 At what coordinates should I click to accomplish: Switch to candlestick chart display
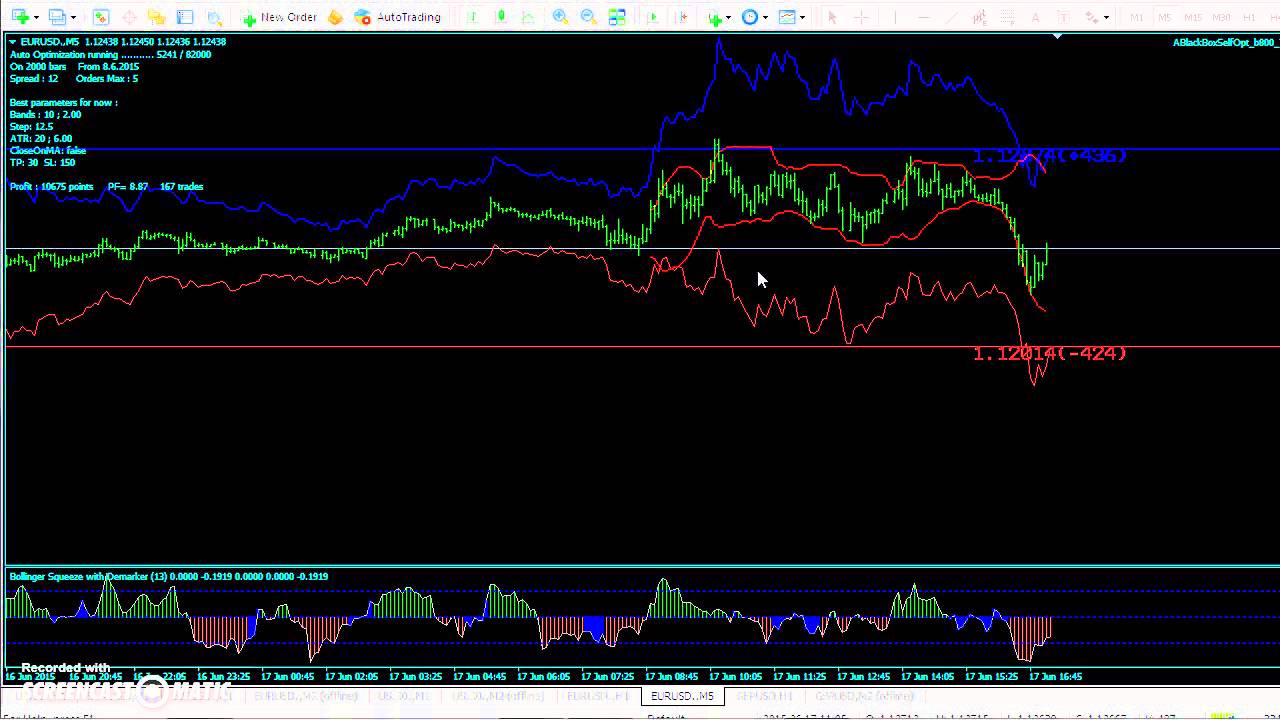pyautogui.click(x=501, y=17)
